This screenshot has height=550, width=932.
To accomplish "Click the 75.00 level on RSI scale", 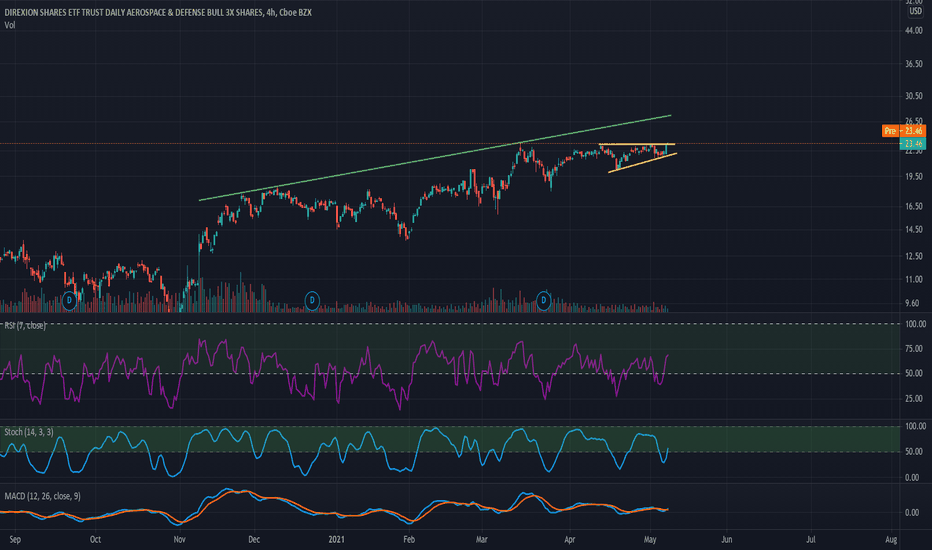I will (914, 349).
